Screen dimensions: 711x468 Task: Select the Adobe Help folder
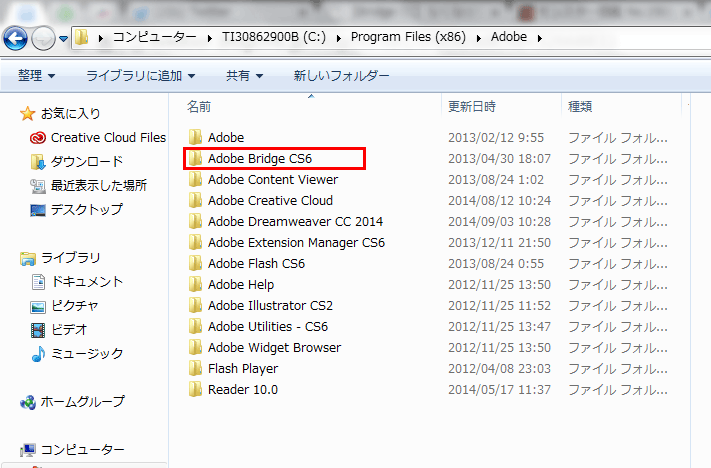coord(241,285)
